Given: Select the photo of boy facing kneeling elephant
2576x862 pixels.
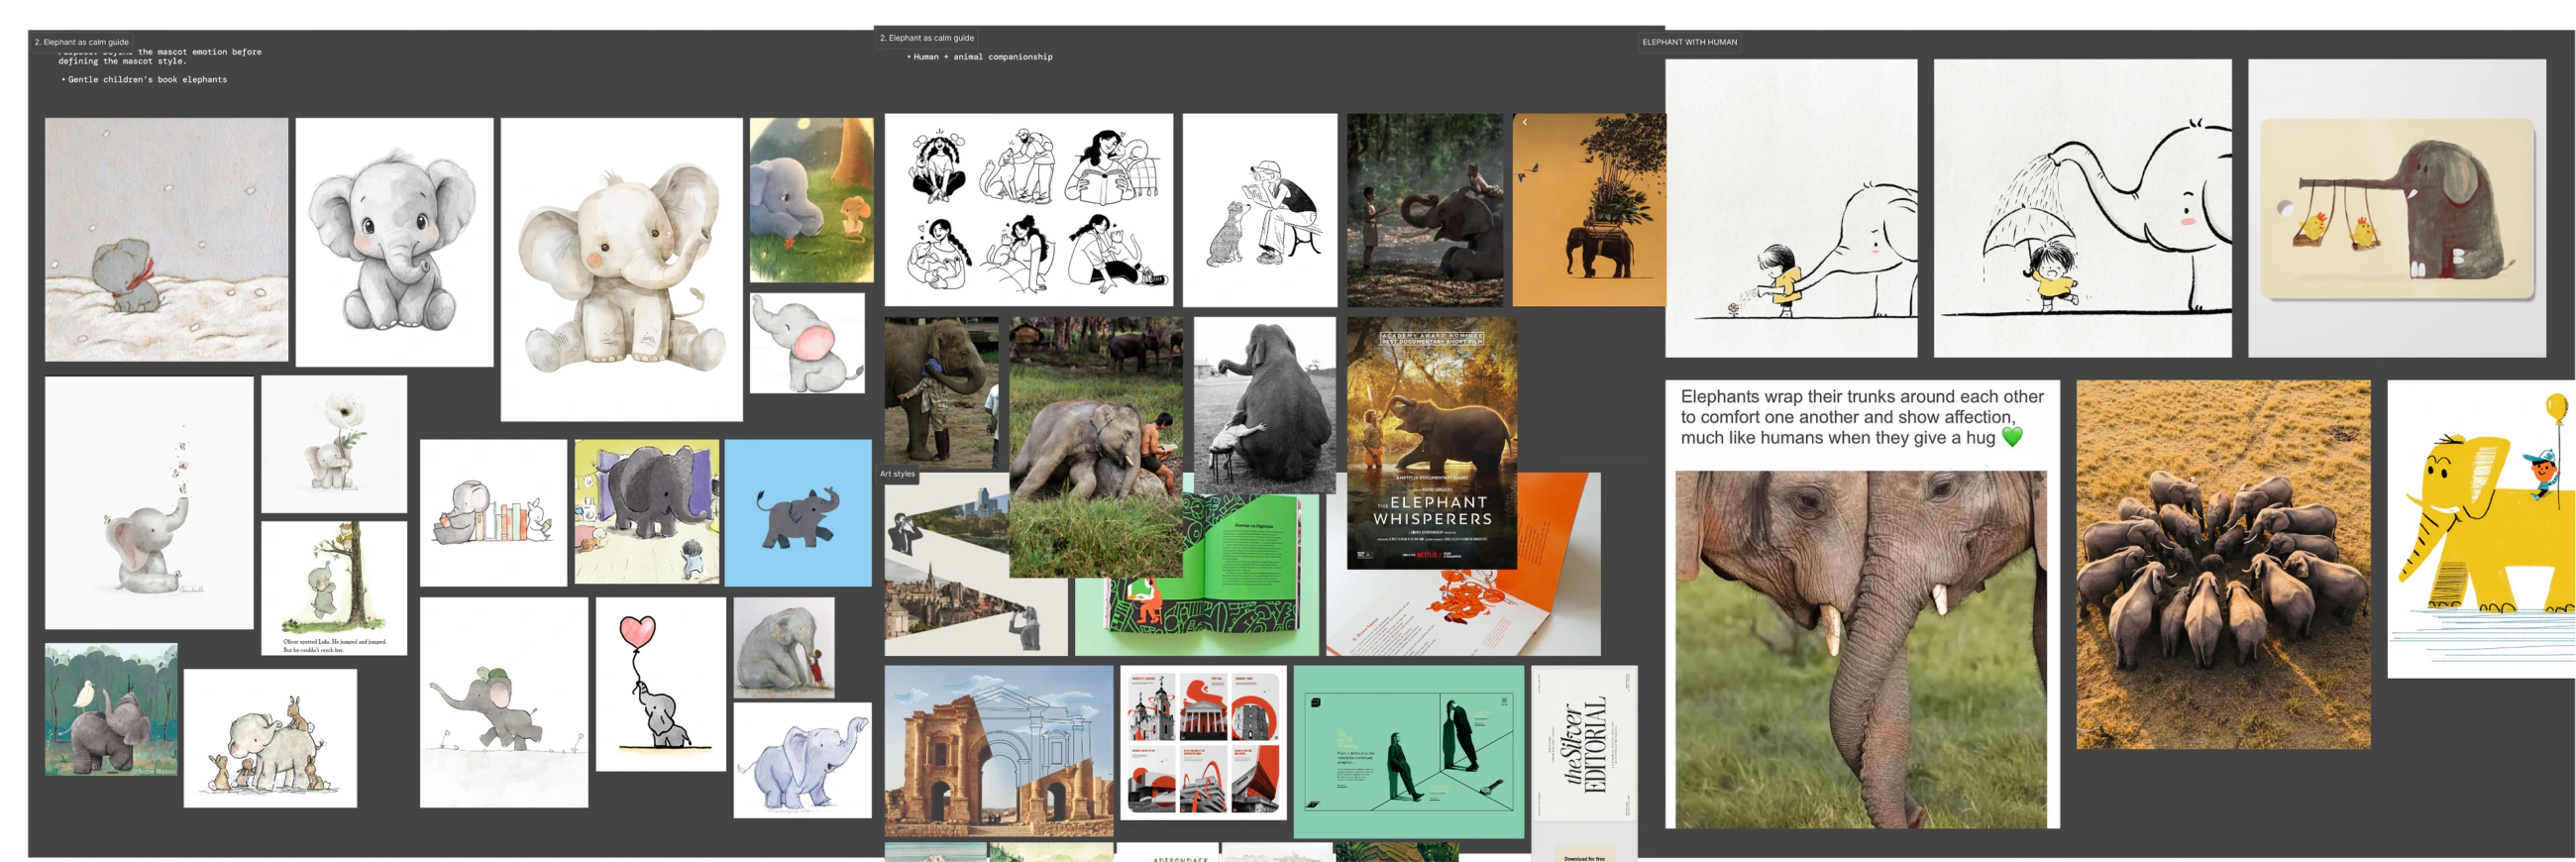Looking at the screenshot, I should [1424, 210].
